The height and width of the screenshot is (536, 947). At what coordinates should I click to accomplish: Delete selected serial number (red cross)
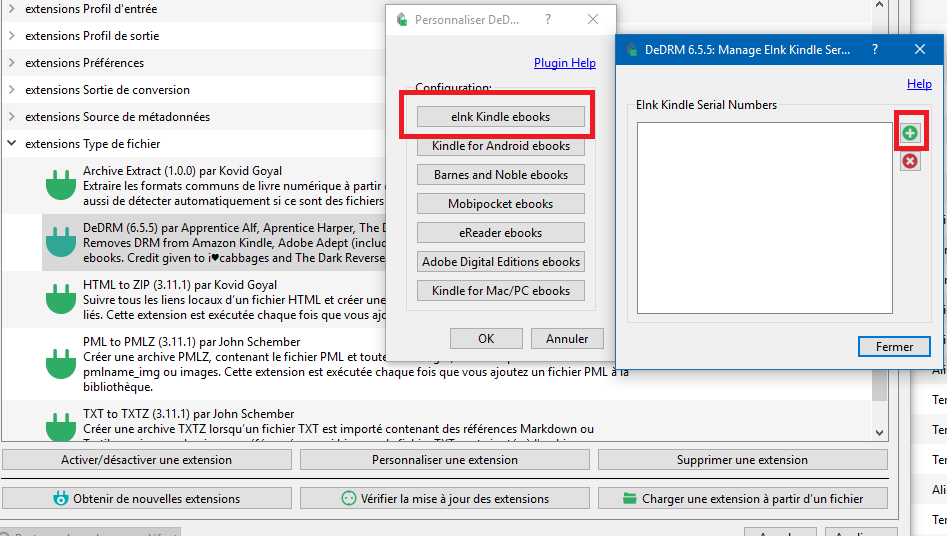click(x=910, y=161)
